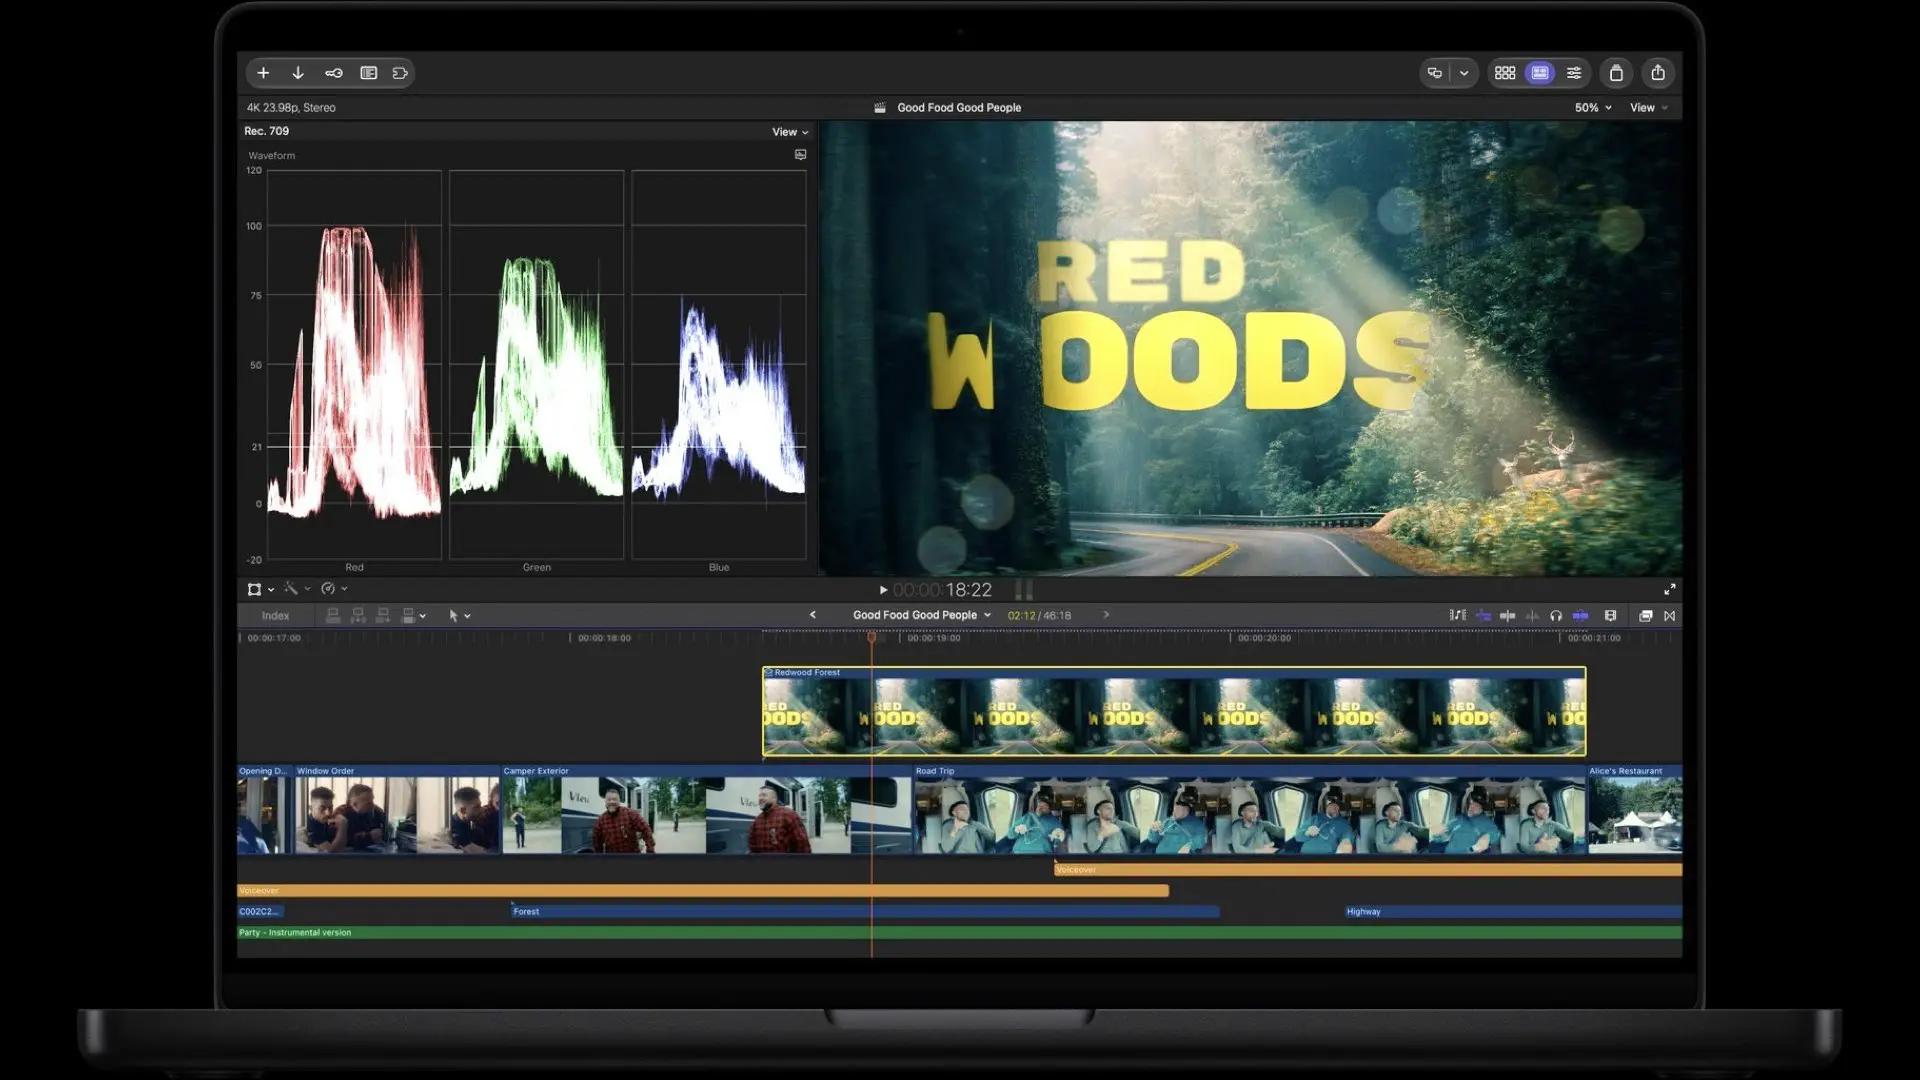Click the timeline index lanes icon
Viewport: 1920px width, 1080px height.
[1458, 616]
